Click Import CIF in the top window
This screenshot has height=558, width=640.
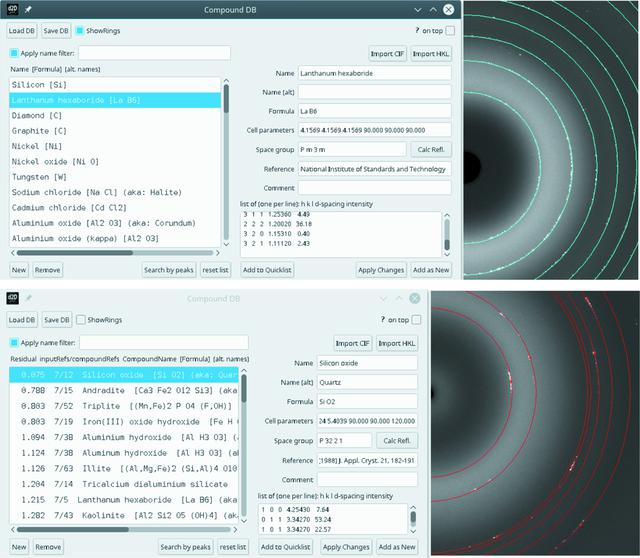(387, 53)
